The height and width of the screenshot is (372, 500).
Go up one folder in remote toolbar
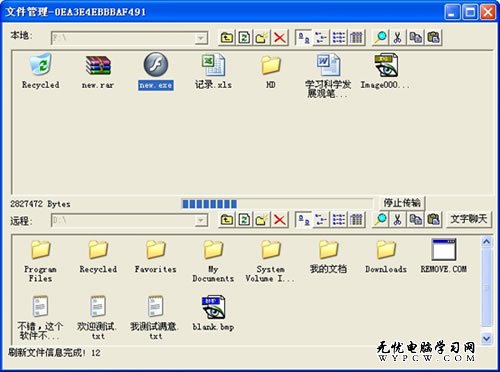[227, 220]
